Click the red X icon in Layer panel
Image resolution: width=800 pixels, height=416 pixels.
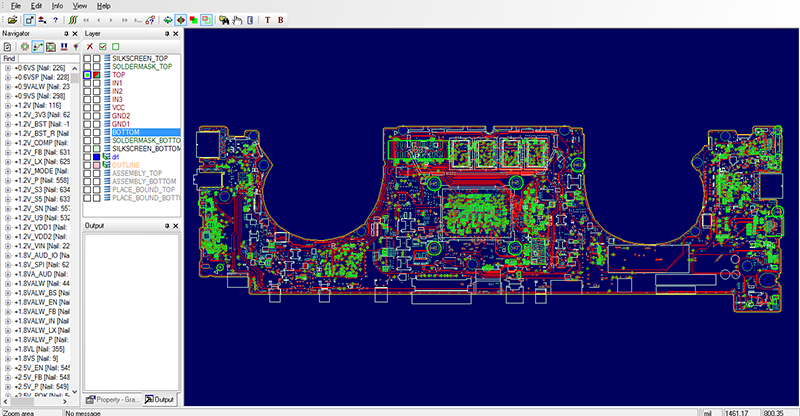pyautogui.click(x=90, y=46)
